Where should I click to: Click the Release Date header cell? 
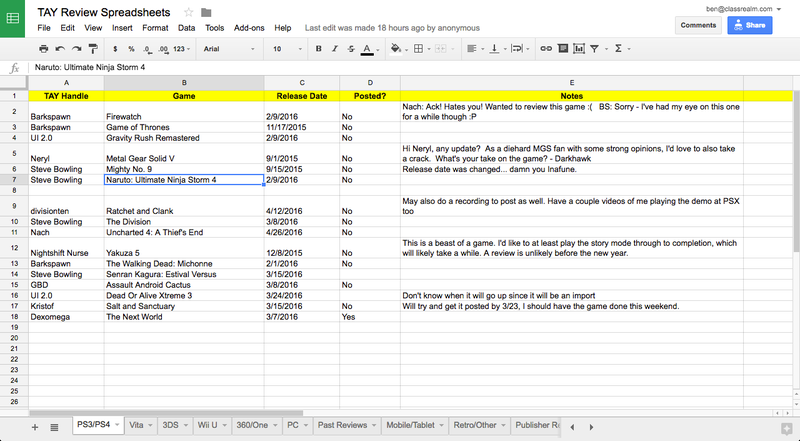(x=302, y=96)
